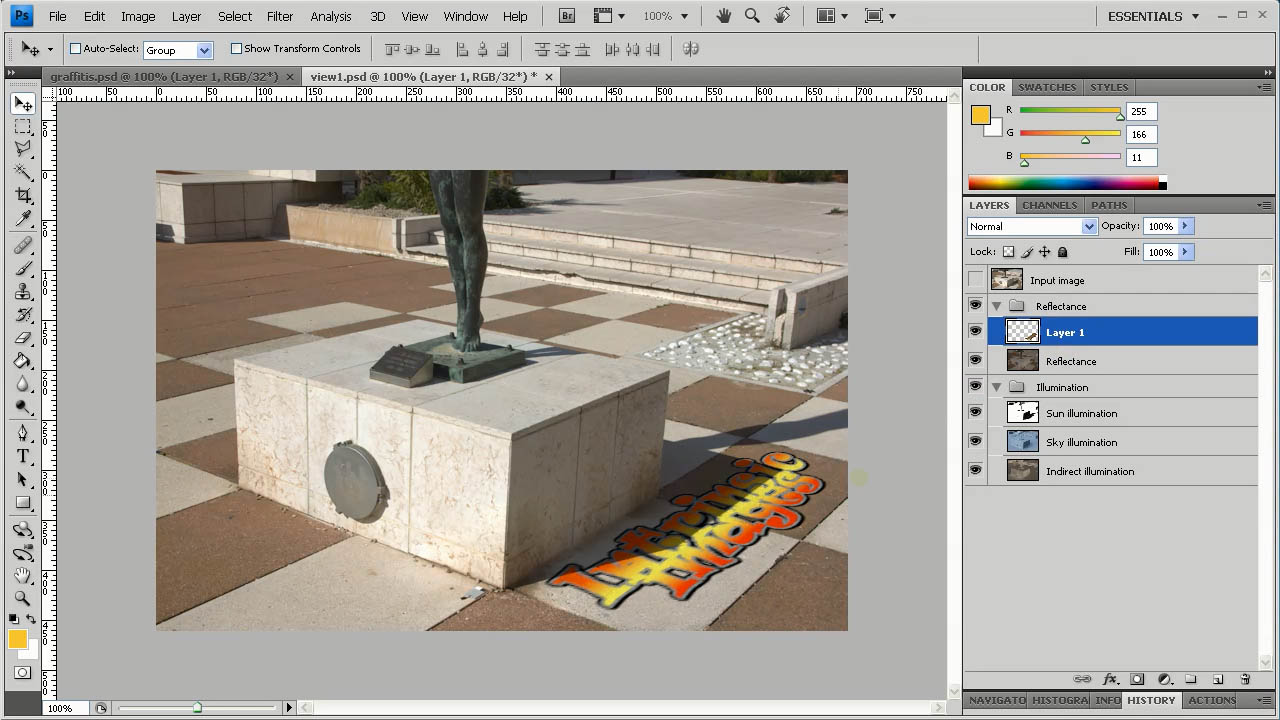Screen dimensions: 1280x720
Task: Select the Dodge tool
Action: [23, 407]
